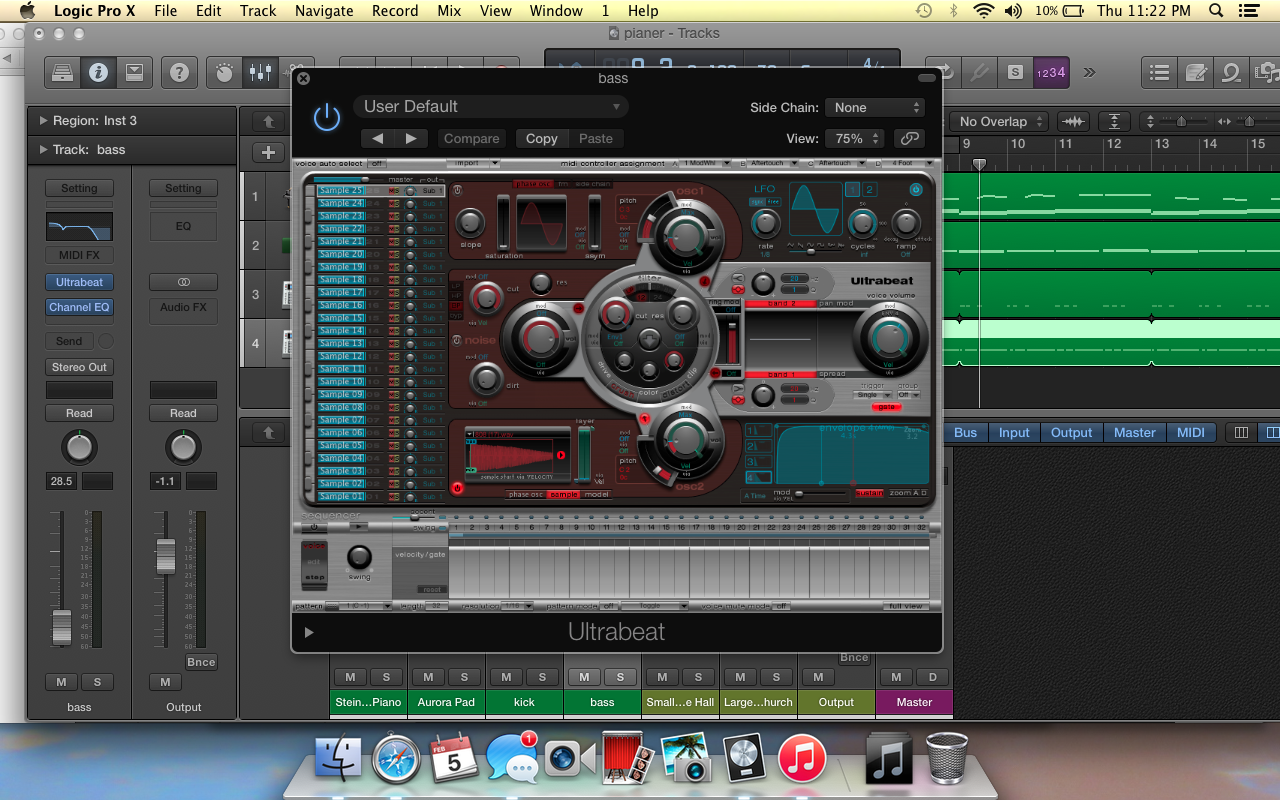1280x800 pixels.
Task: Open the Side Chain None dropdown
Action: (875, 107)
